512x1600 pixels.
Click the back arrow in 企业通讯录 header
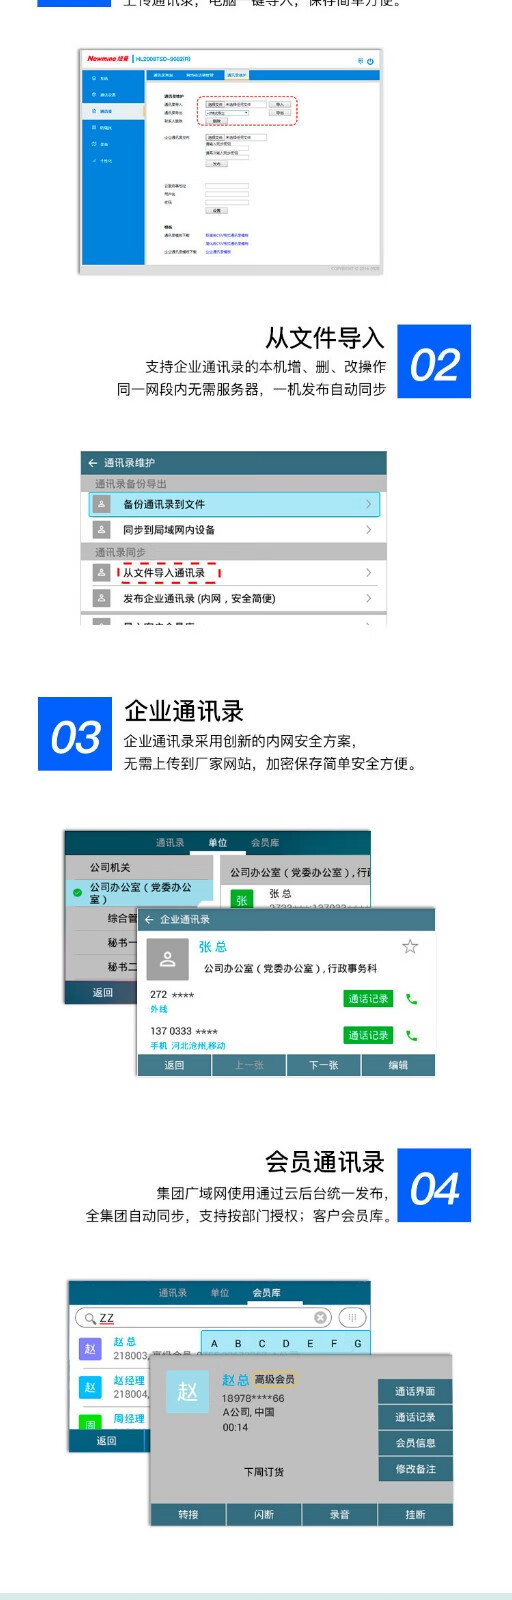(149, 919)
